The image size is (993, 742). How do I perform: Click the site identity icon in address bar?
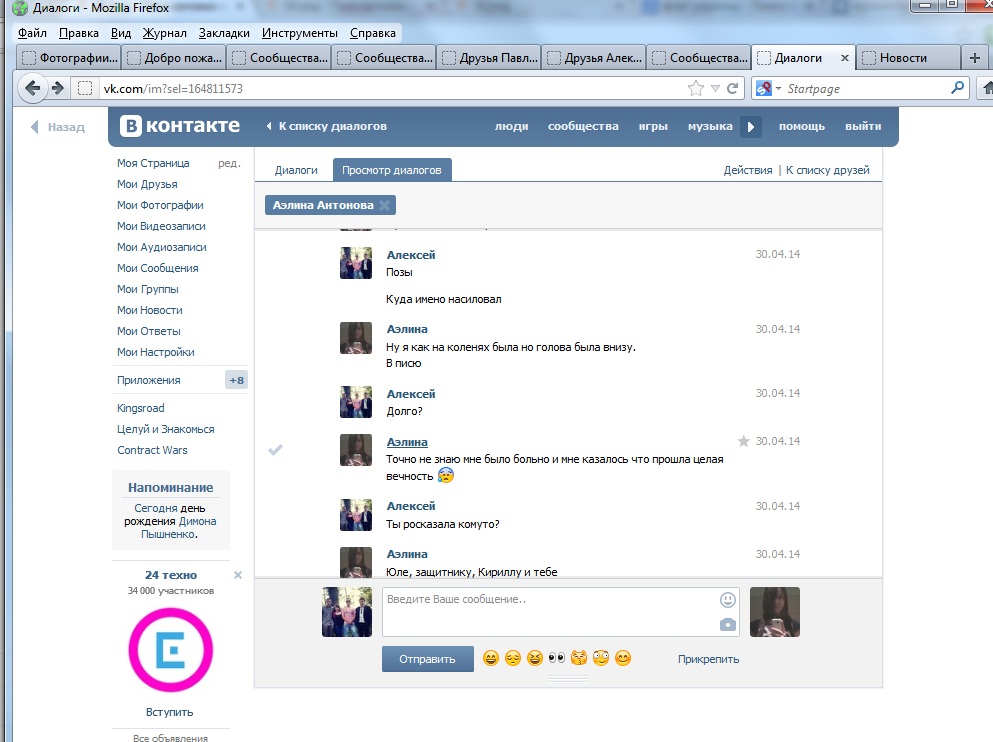click(85, 89)
